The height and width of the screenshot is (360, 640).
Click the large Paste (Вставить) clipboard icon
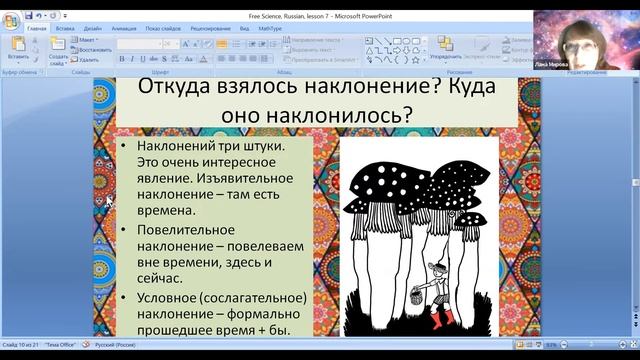coord(18,44)
